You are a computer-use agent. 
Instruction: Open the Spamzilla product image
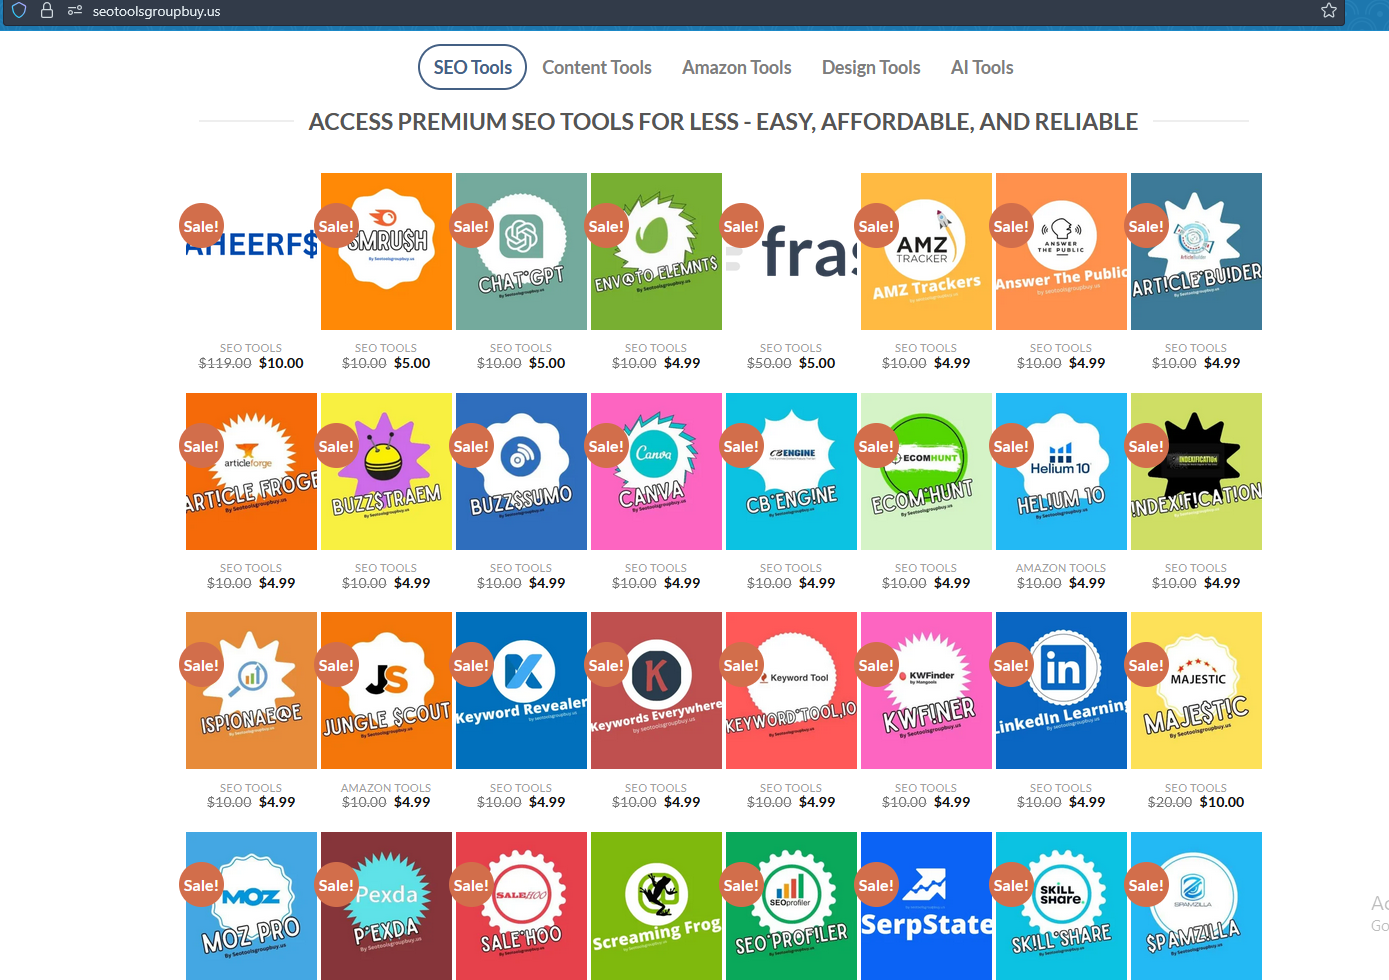1196,906
